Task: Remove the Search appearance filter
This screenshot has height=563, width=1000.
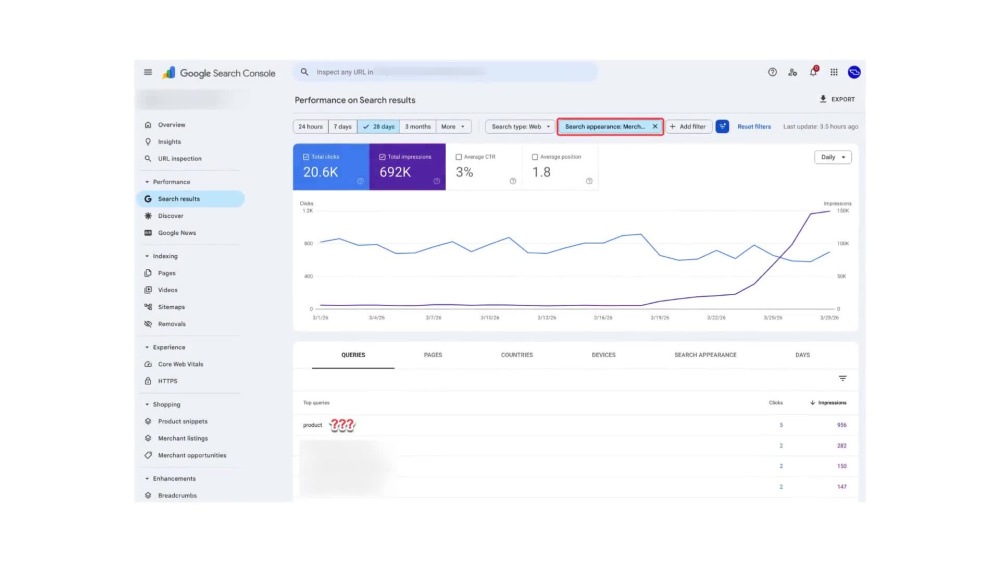Action: [655, 126]
